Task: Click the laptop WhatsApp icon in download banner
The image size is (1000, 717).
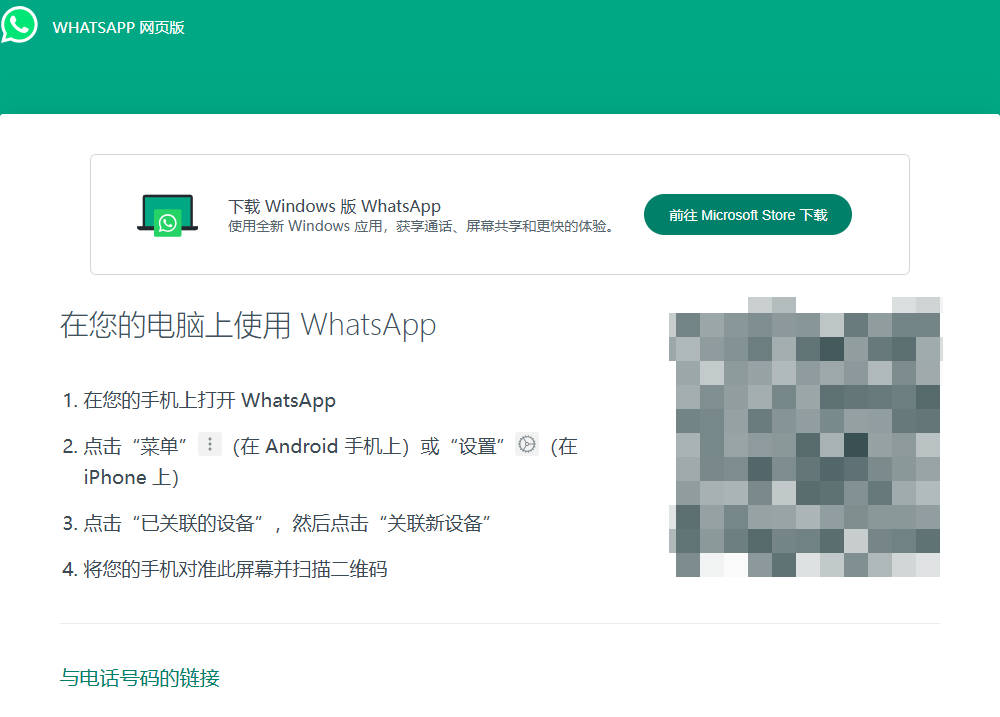Action: (x=167, y=215)
